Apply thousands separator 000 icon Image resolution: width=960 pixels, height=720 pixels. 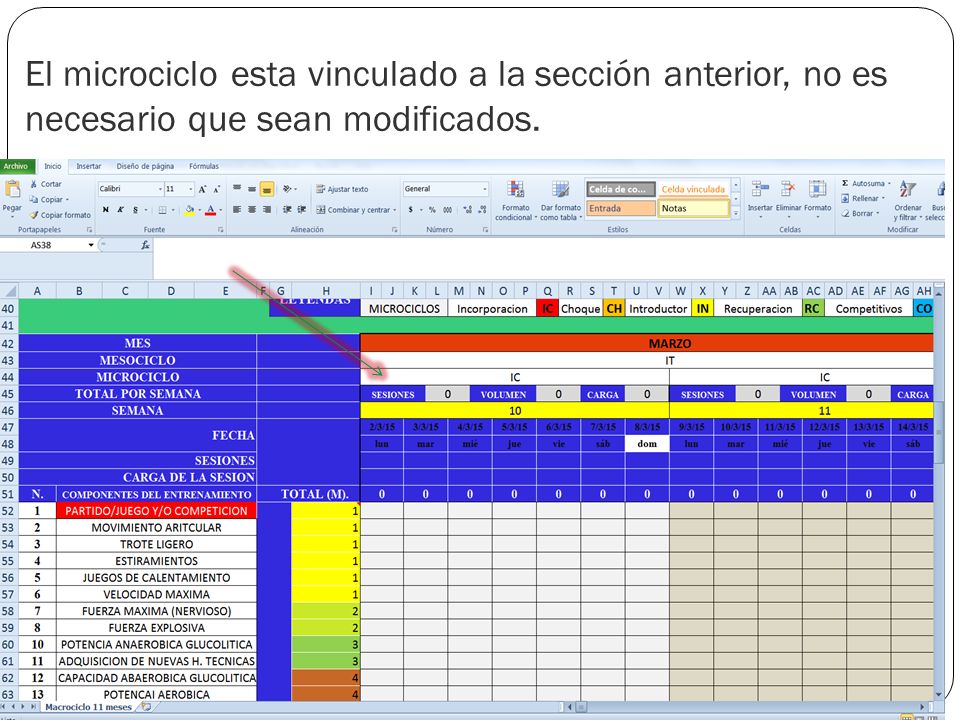point(448,209)
